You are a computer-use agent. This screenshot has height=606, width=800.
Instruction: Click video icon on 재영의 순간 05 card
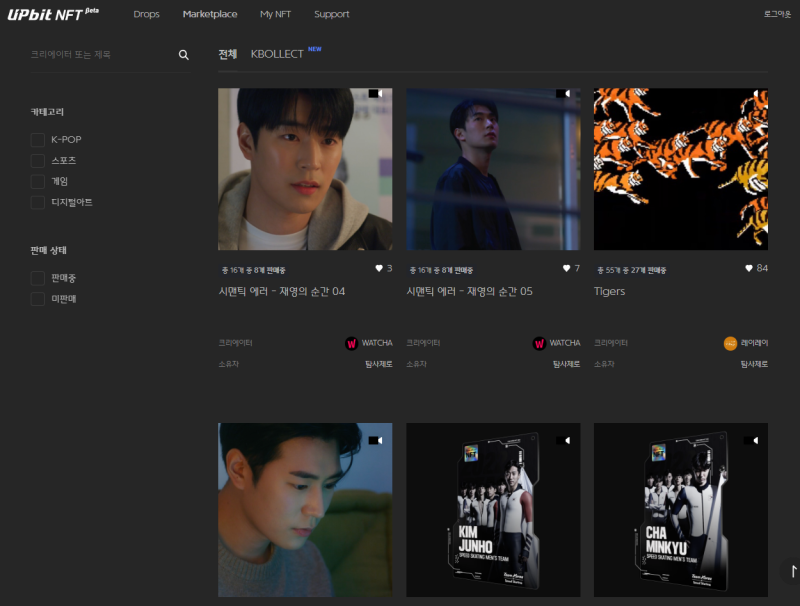tap(563, 93)
